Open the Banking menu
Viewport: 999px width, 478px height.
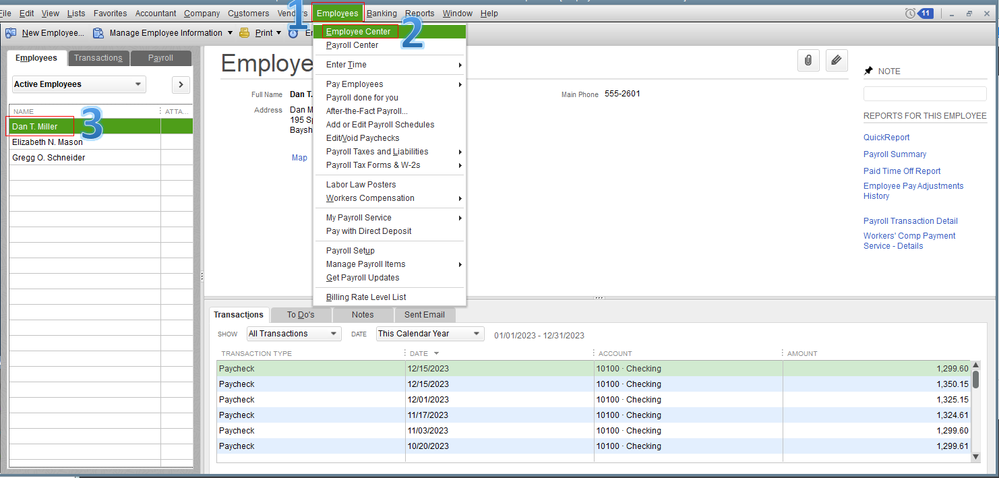click(382, 13)
